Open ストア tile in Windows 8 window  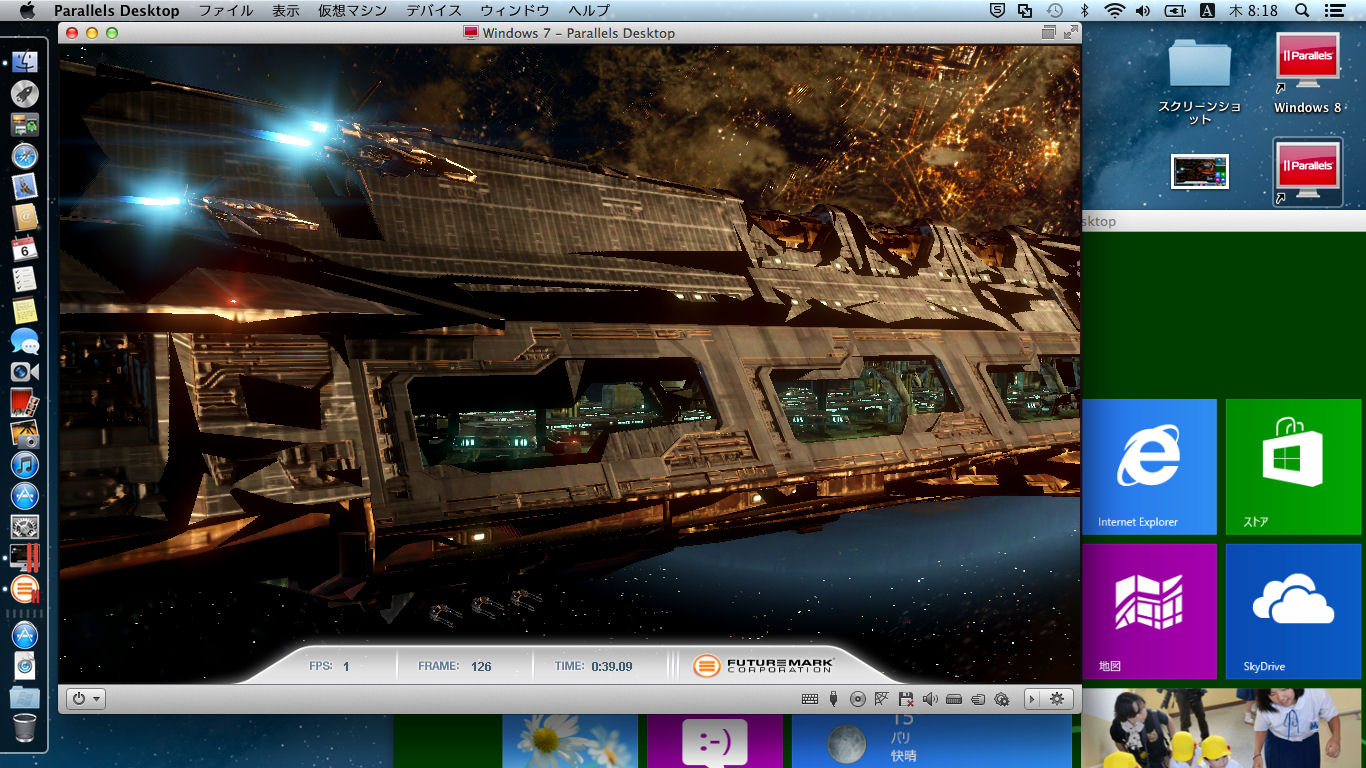point(1293,467)
